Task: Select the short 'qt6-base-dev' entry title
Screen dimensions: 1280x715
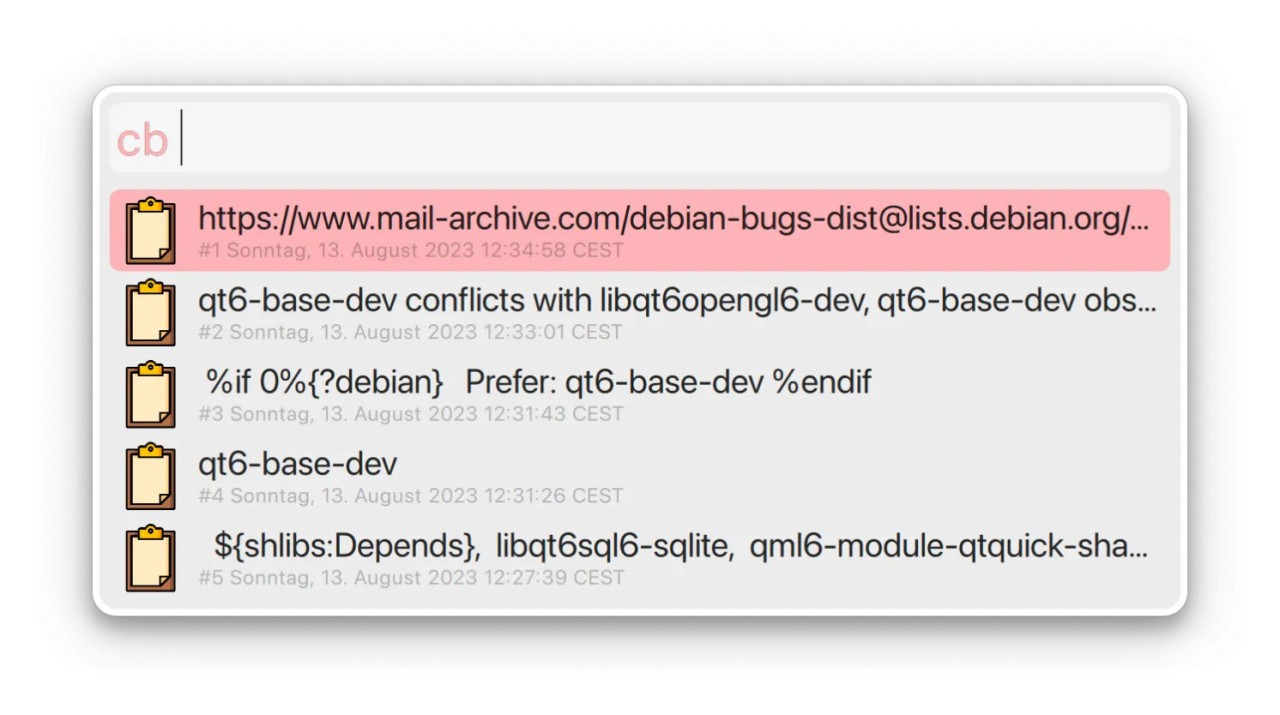Action: tap(297, 464)
